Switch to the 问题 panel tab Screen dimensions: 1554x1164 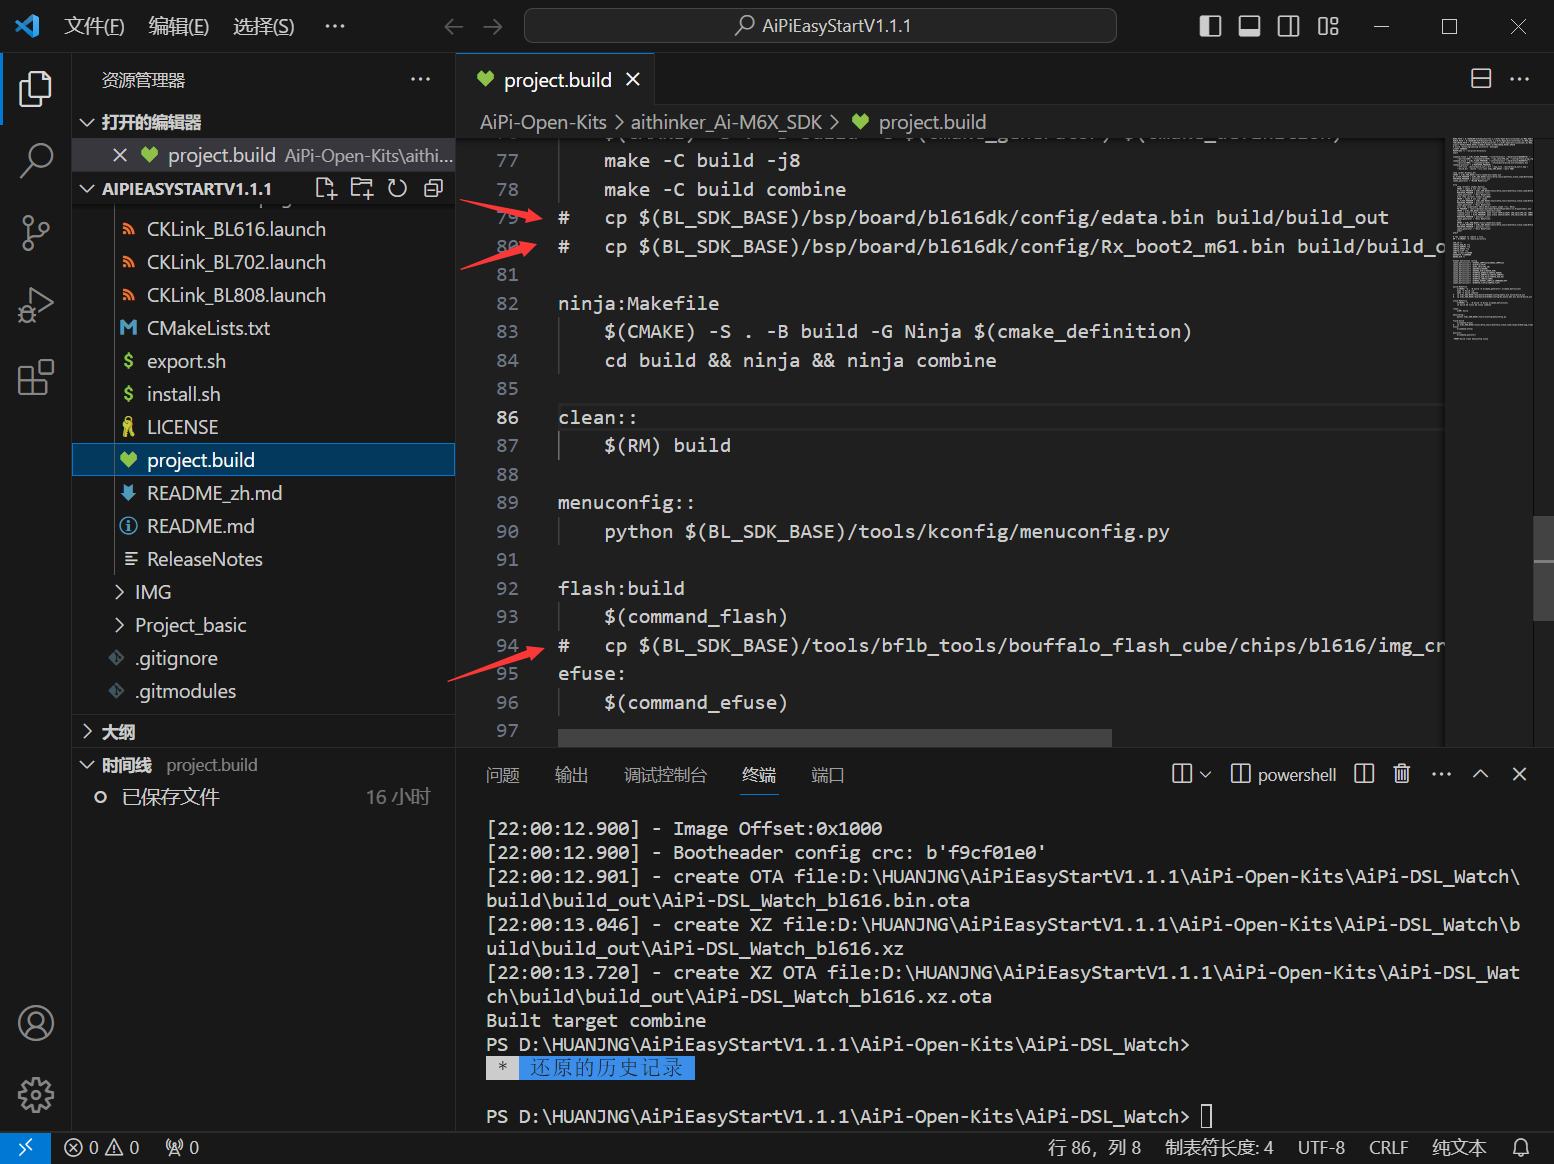pos(503,775)
